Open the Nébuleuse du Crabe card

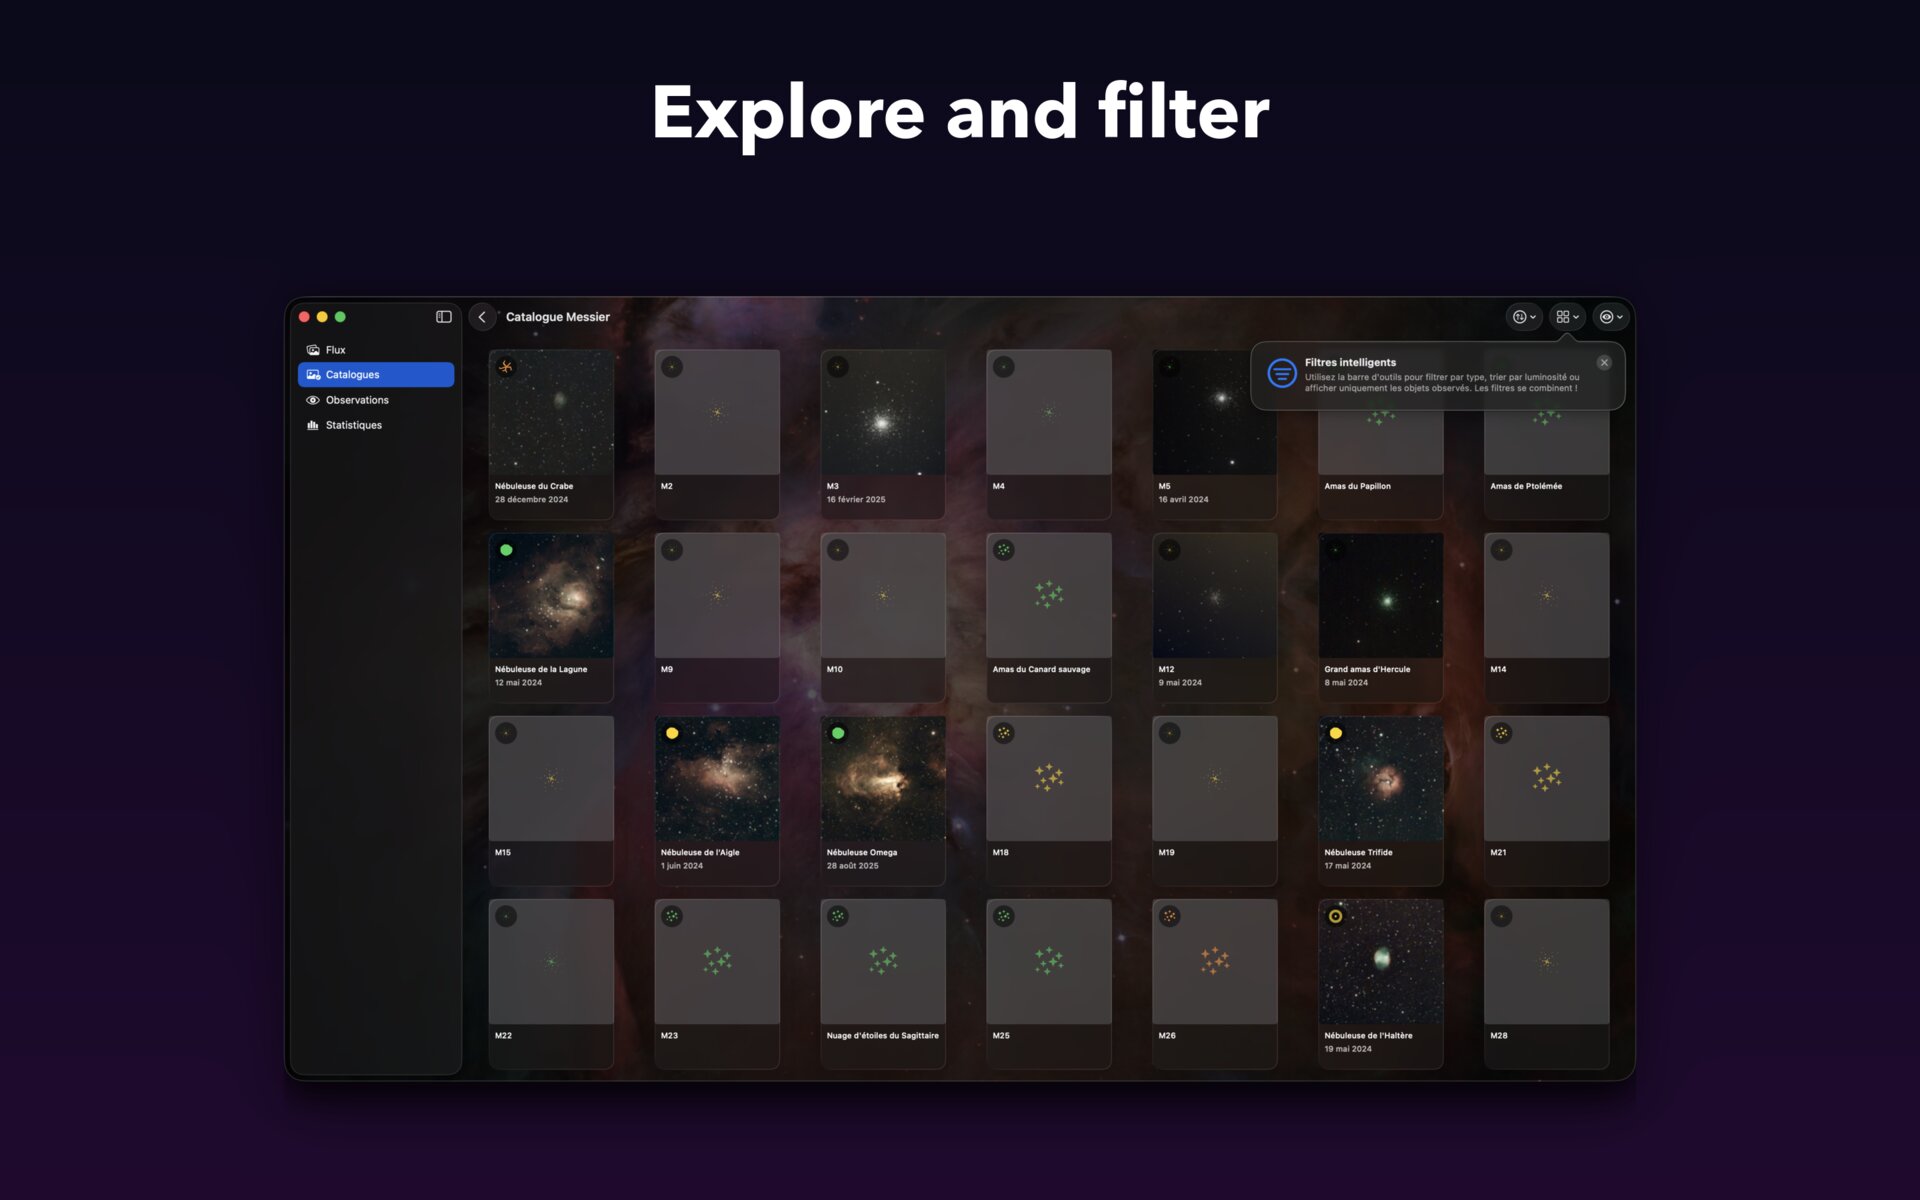pos(551,434)
